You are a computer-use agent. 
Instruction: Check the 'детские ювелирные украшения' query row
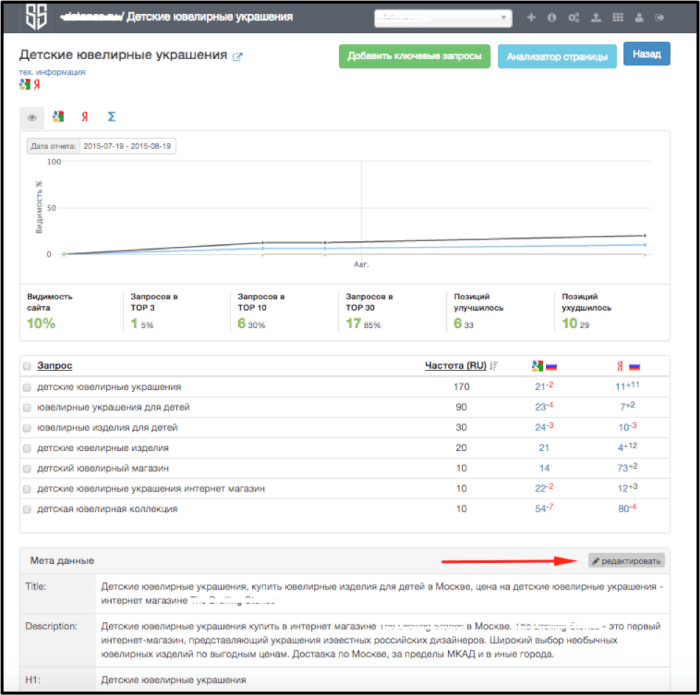click(27, 387)
